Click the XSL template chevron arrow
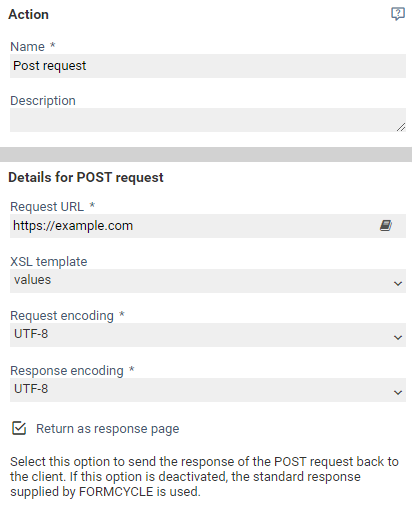Screen dimensions: 412x509 tap(398, 284)
